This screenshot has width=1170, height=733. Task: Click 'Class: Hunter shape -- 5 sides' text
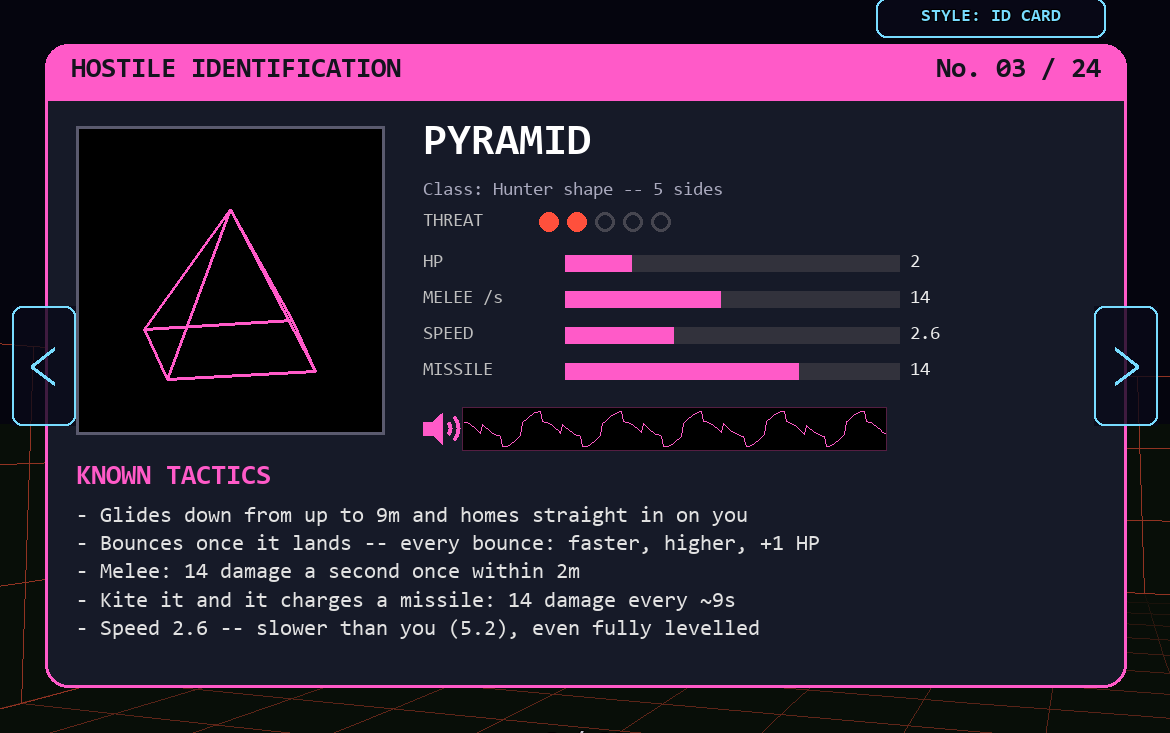point(572,190)
